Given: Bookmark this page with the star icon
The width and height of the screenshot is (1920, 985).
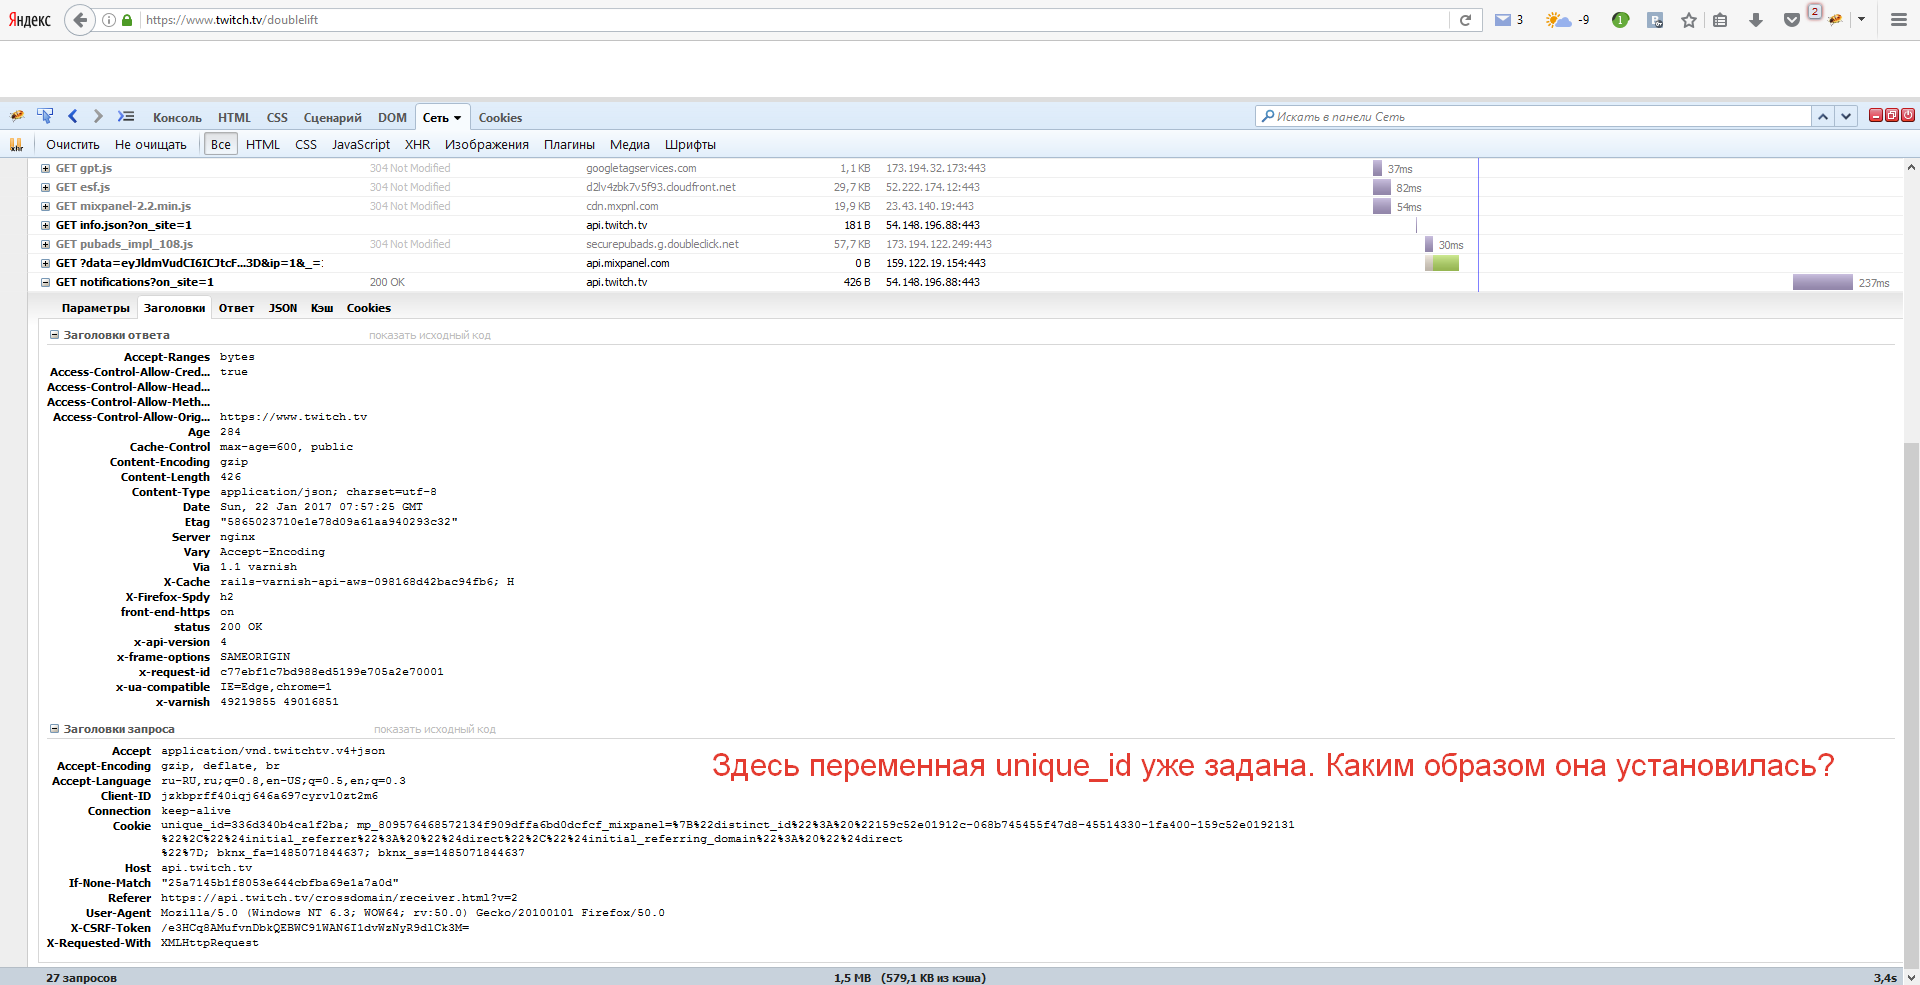Looking at the screenshot, I should pyautogui.click(x=1689, y=20).
